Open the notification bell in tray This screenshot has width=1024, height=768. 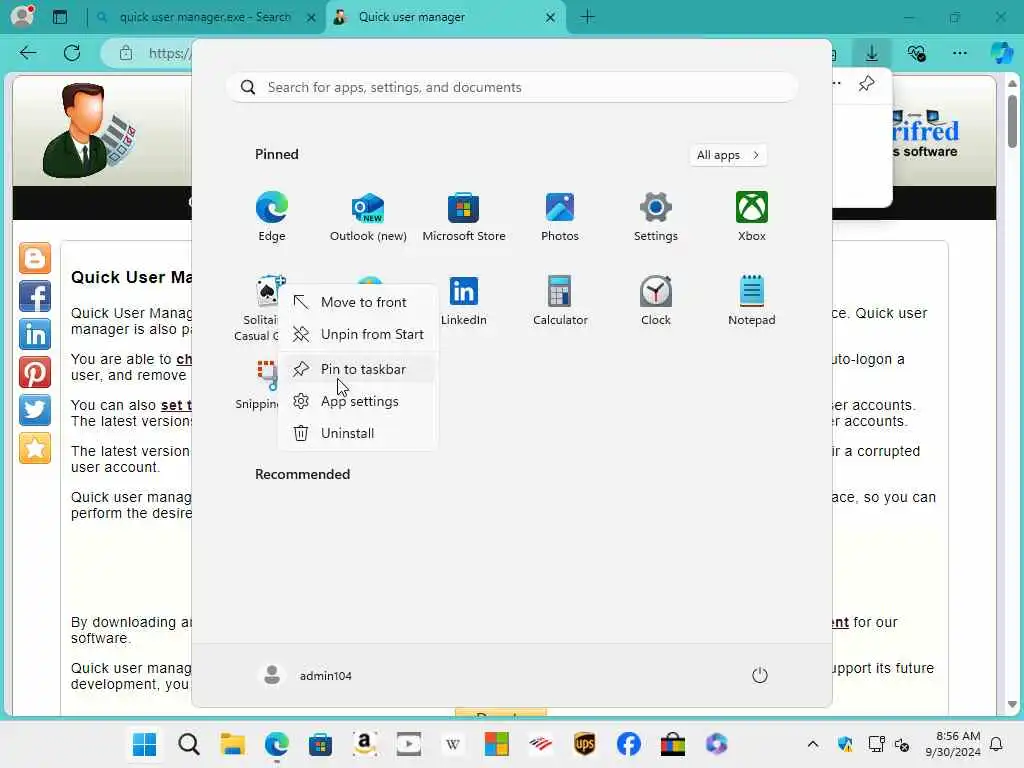[x=997, y=744]
